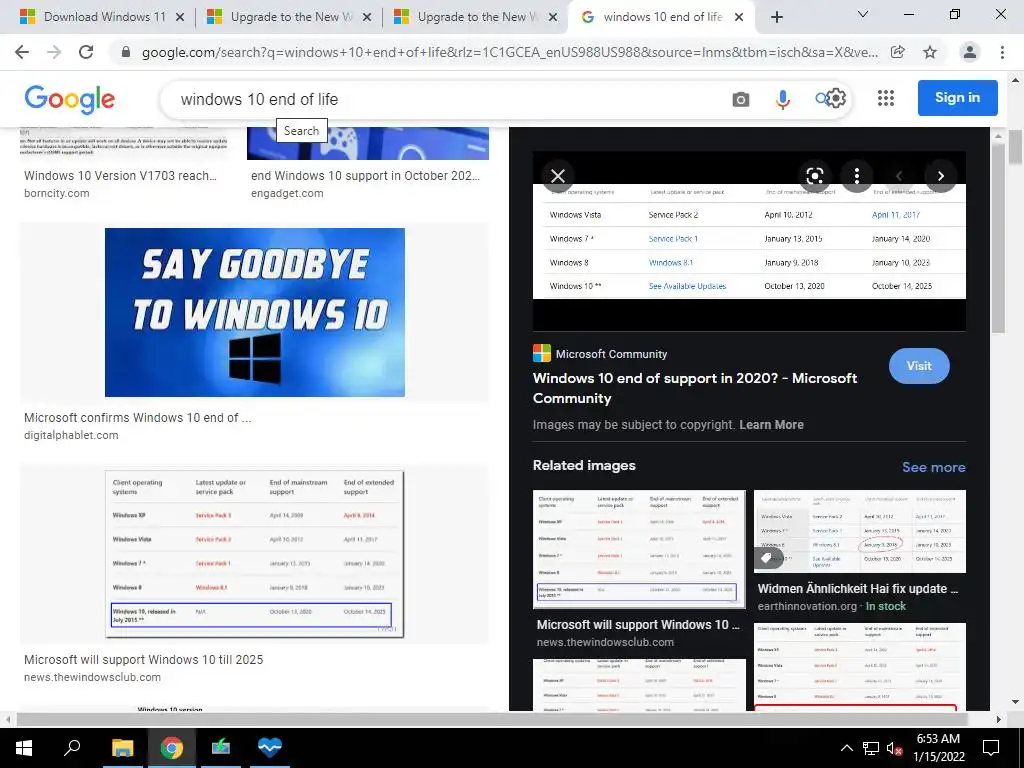Click the muted volume tray icon

pyautogui.click(x=894, y=748)
